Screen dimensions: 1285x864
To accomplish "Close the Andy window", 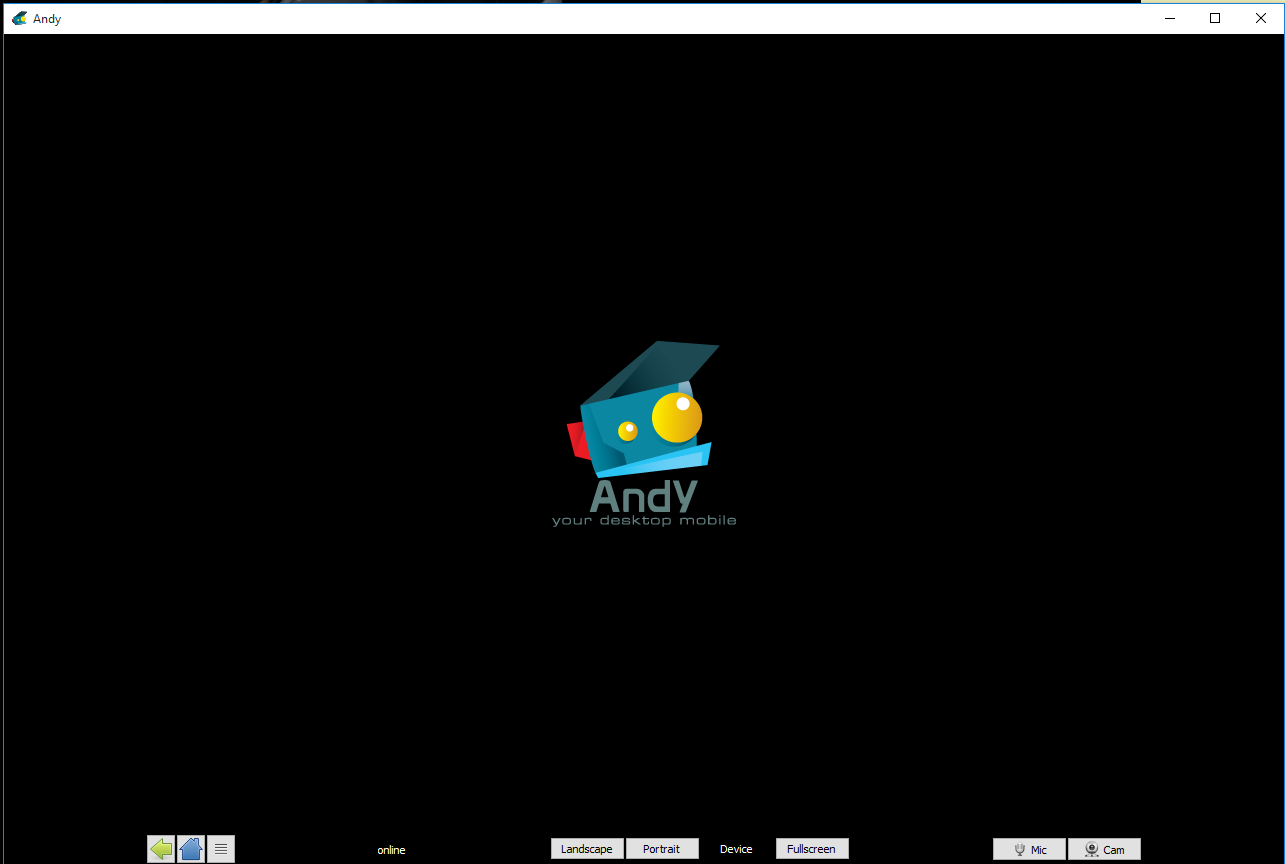I will tap(1260, 18).
